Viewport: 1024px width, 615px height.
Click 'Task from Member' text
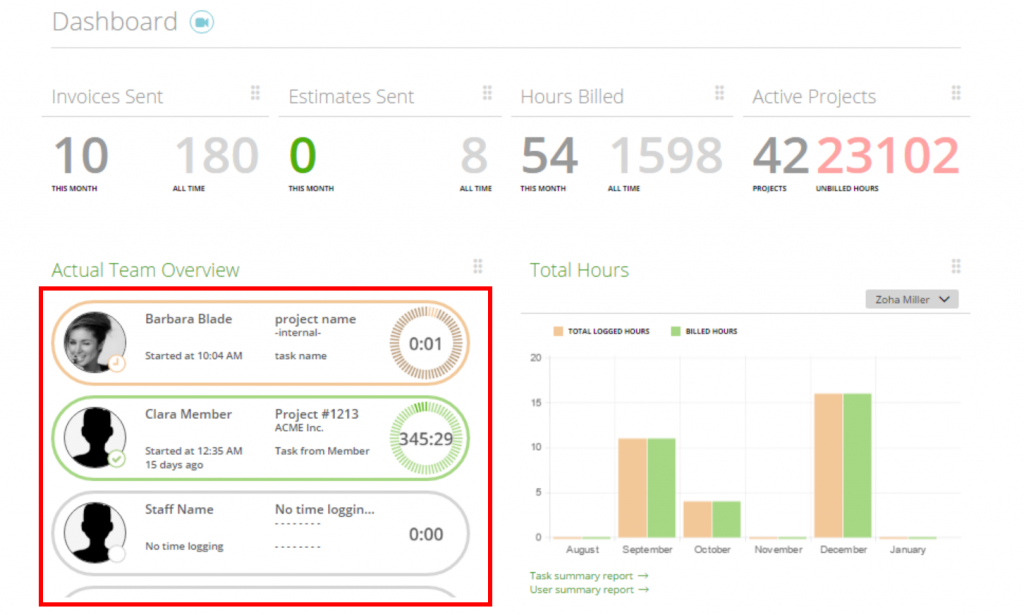pyautogui.click(x=322, y=451)
